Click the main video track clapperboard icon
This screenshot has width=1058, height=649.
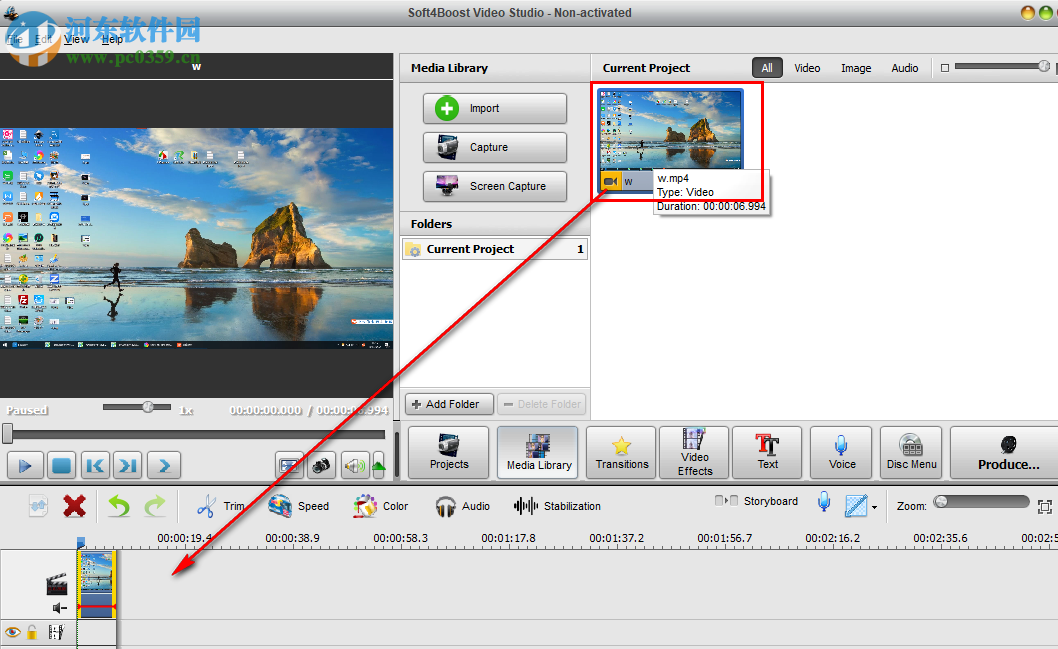(57, 584)
